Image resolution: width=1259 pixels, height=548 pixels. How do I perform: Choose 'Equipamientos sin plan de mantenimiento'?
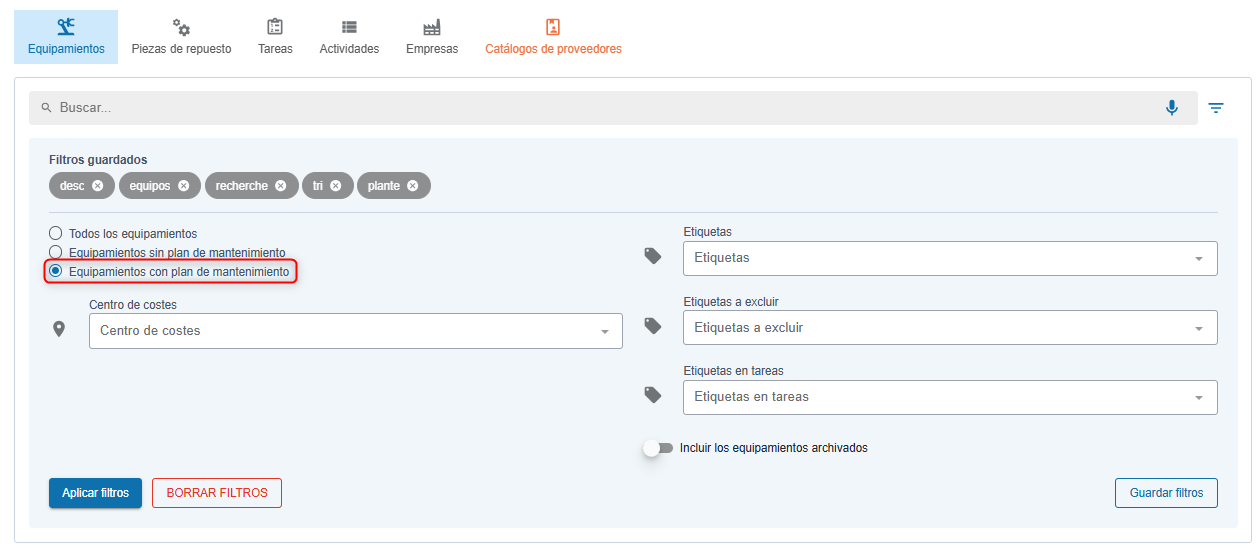tap(56, 253)
